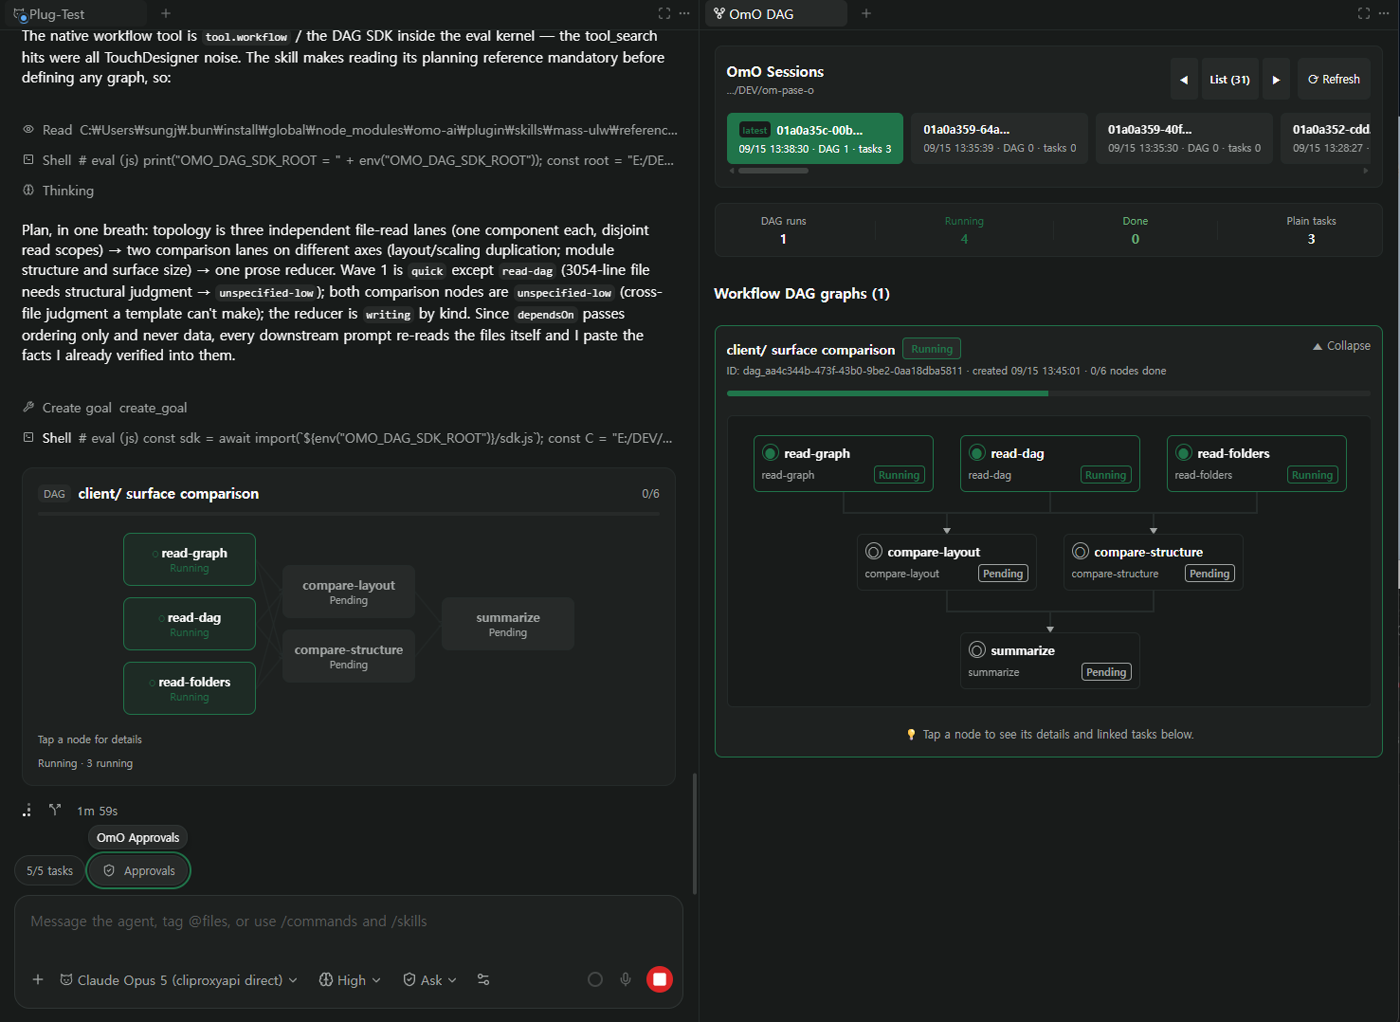Refresh the OmO Sessions list

pos(1334,80)
